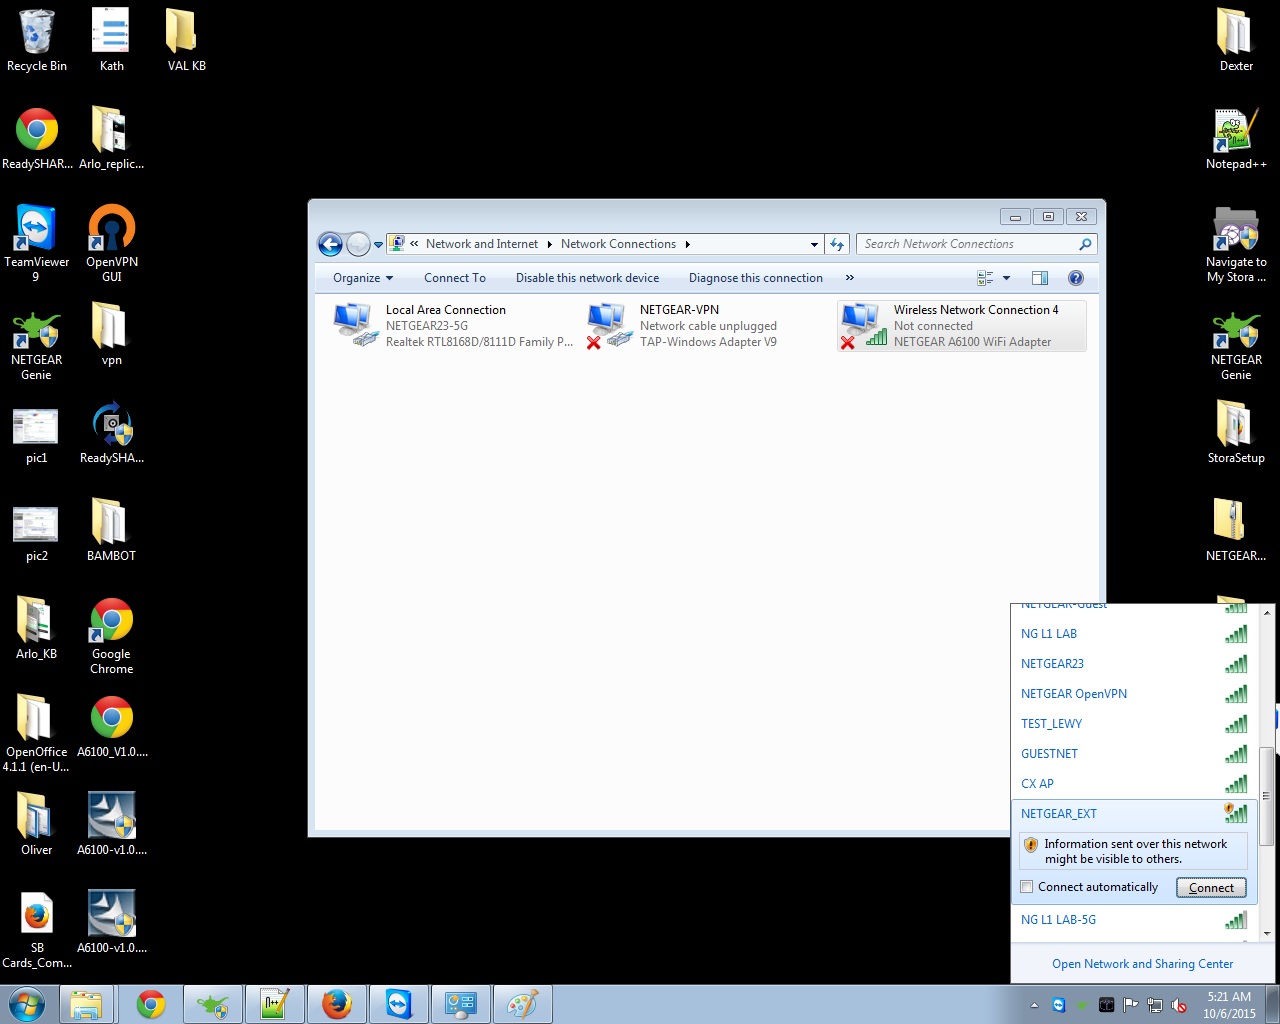1280x1024 pixels.
Task: Click the wireless list scrollbar down arrow
Action: coord(1267,933)
